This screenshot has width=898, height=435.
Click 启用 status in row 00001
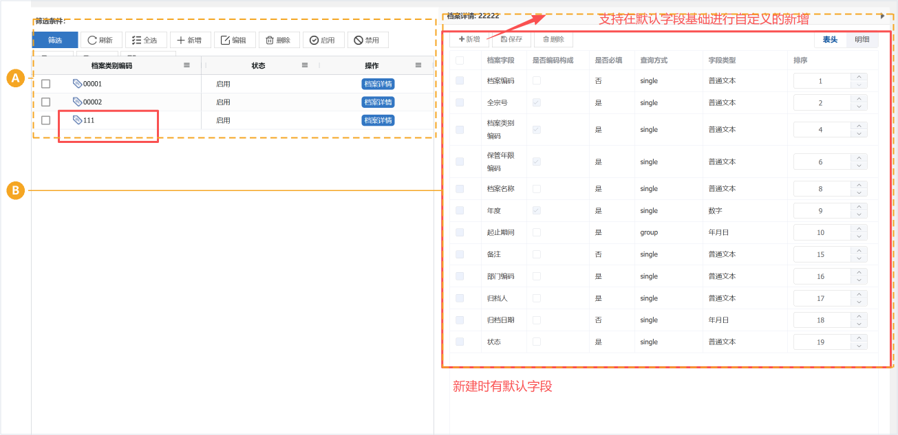[223, 84]
